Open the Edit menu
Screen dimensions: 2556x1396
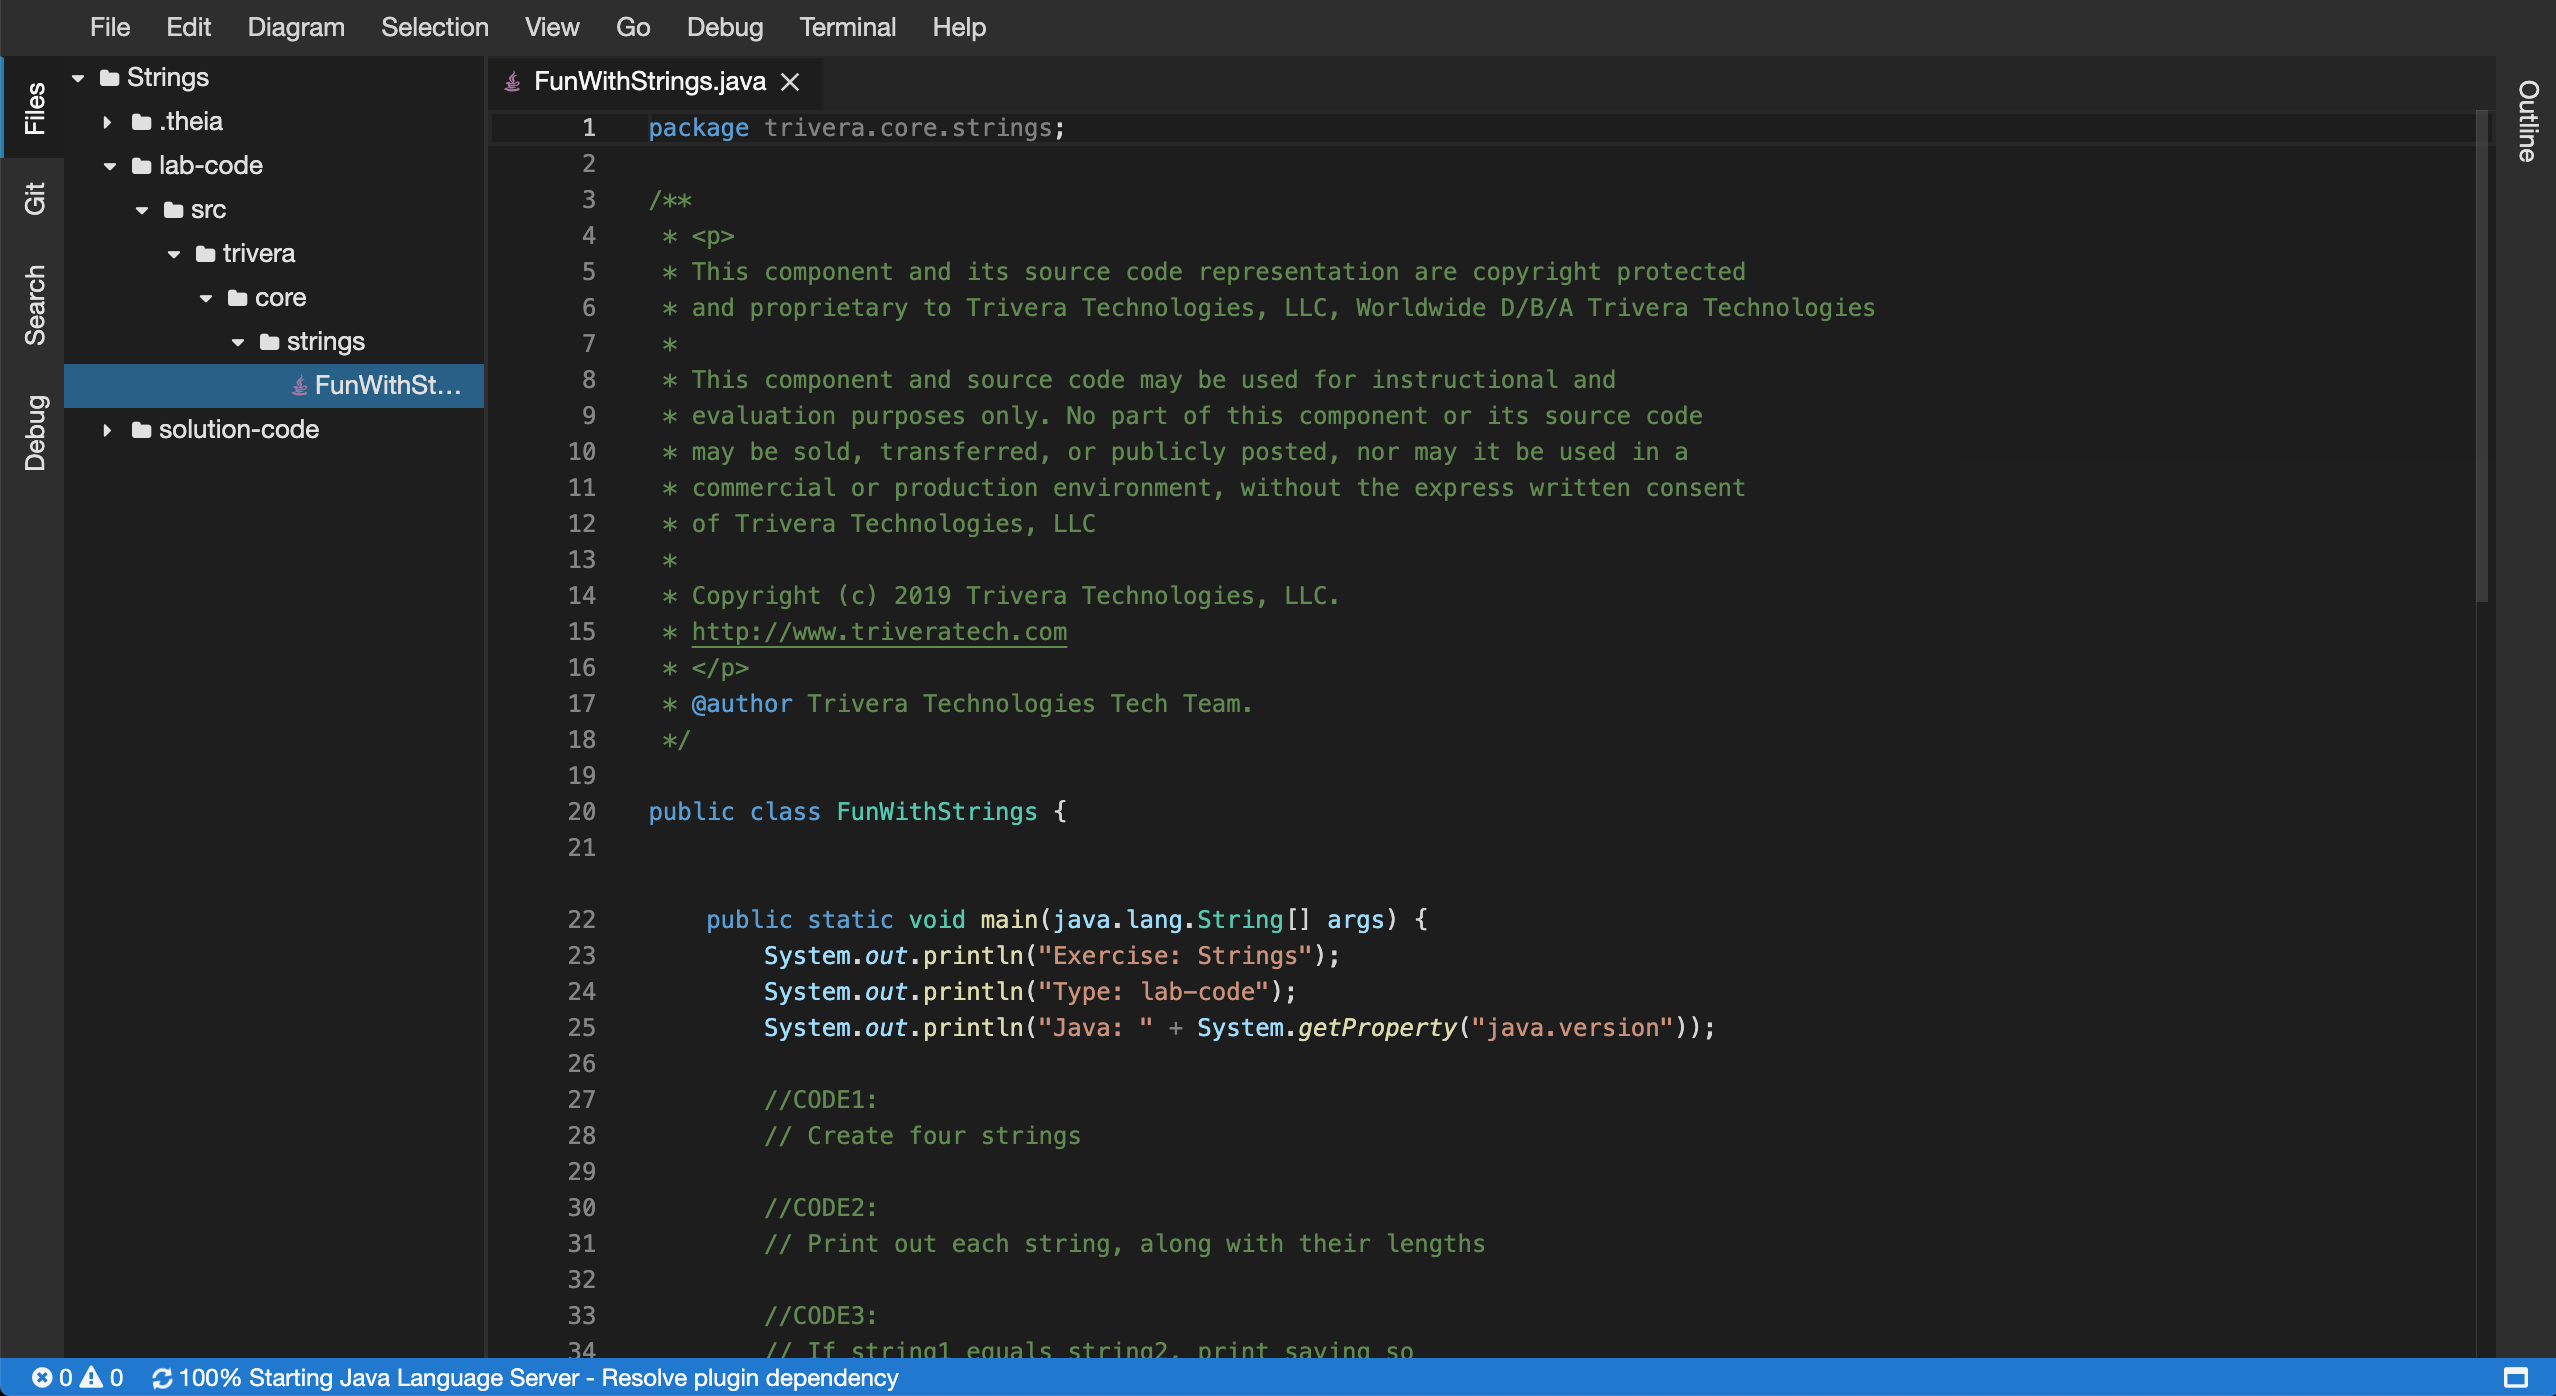188,27
